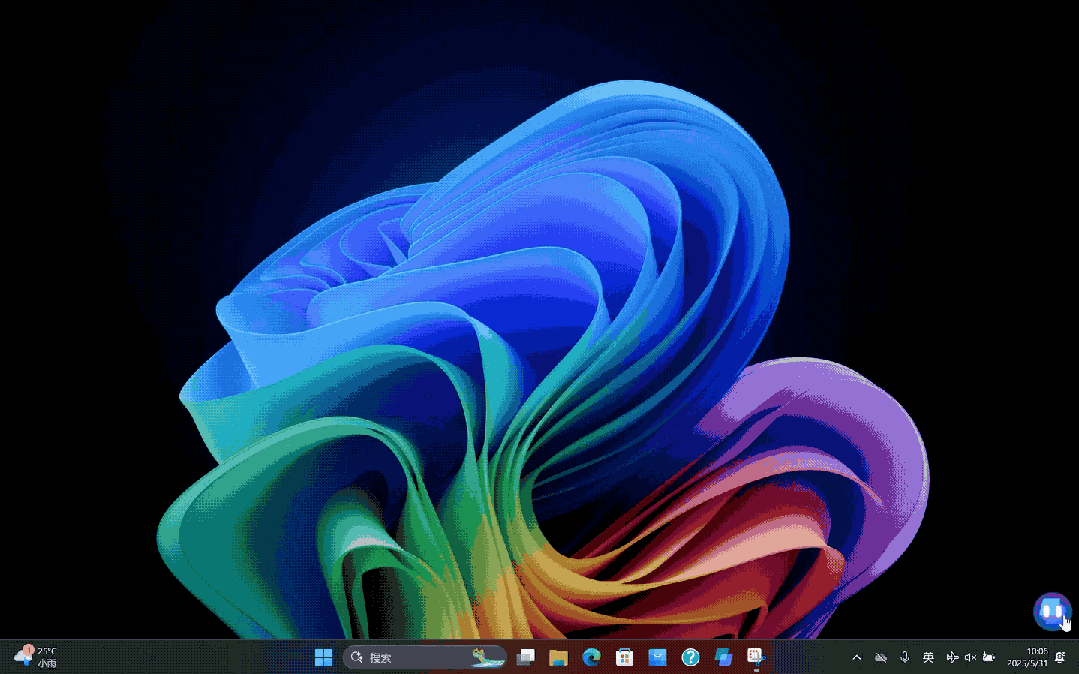The width and height of the screenshot is (1079, 674).
Task: Open the weather widget showing 小雨
Action: click(36, 657)
